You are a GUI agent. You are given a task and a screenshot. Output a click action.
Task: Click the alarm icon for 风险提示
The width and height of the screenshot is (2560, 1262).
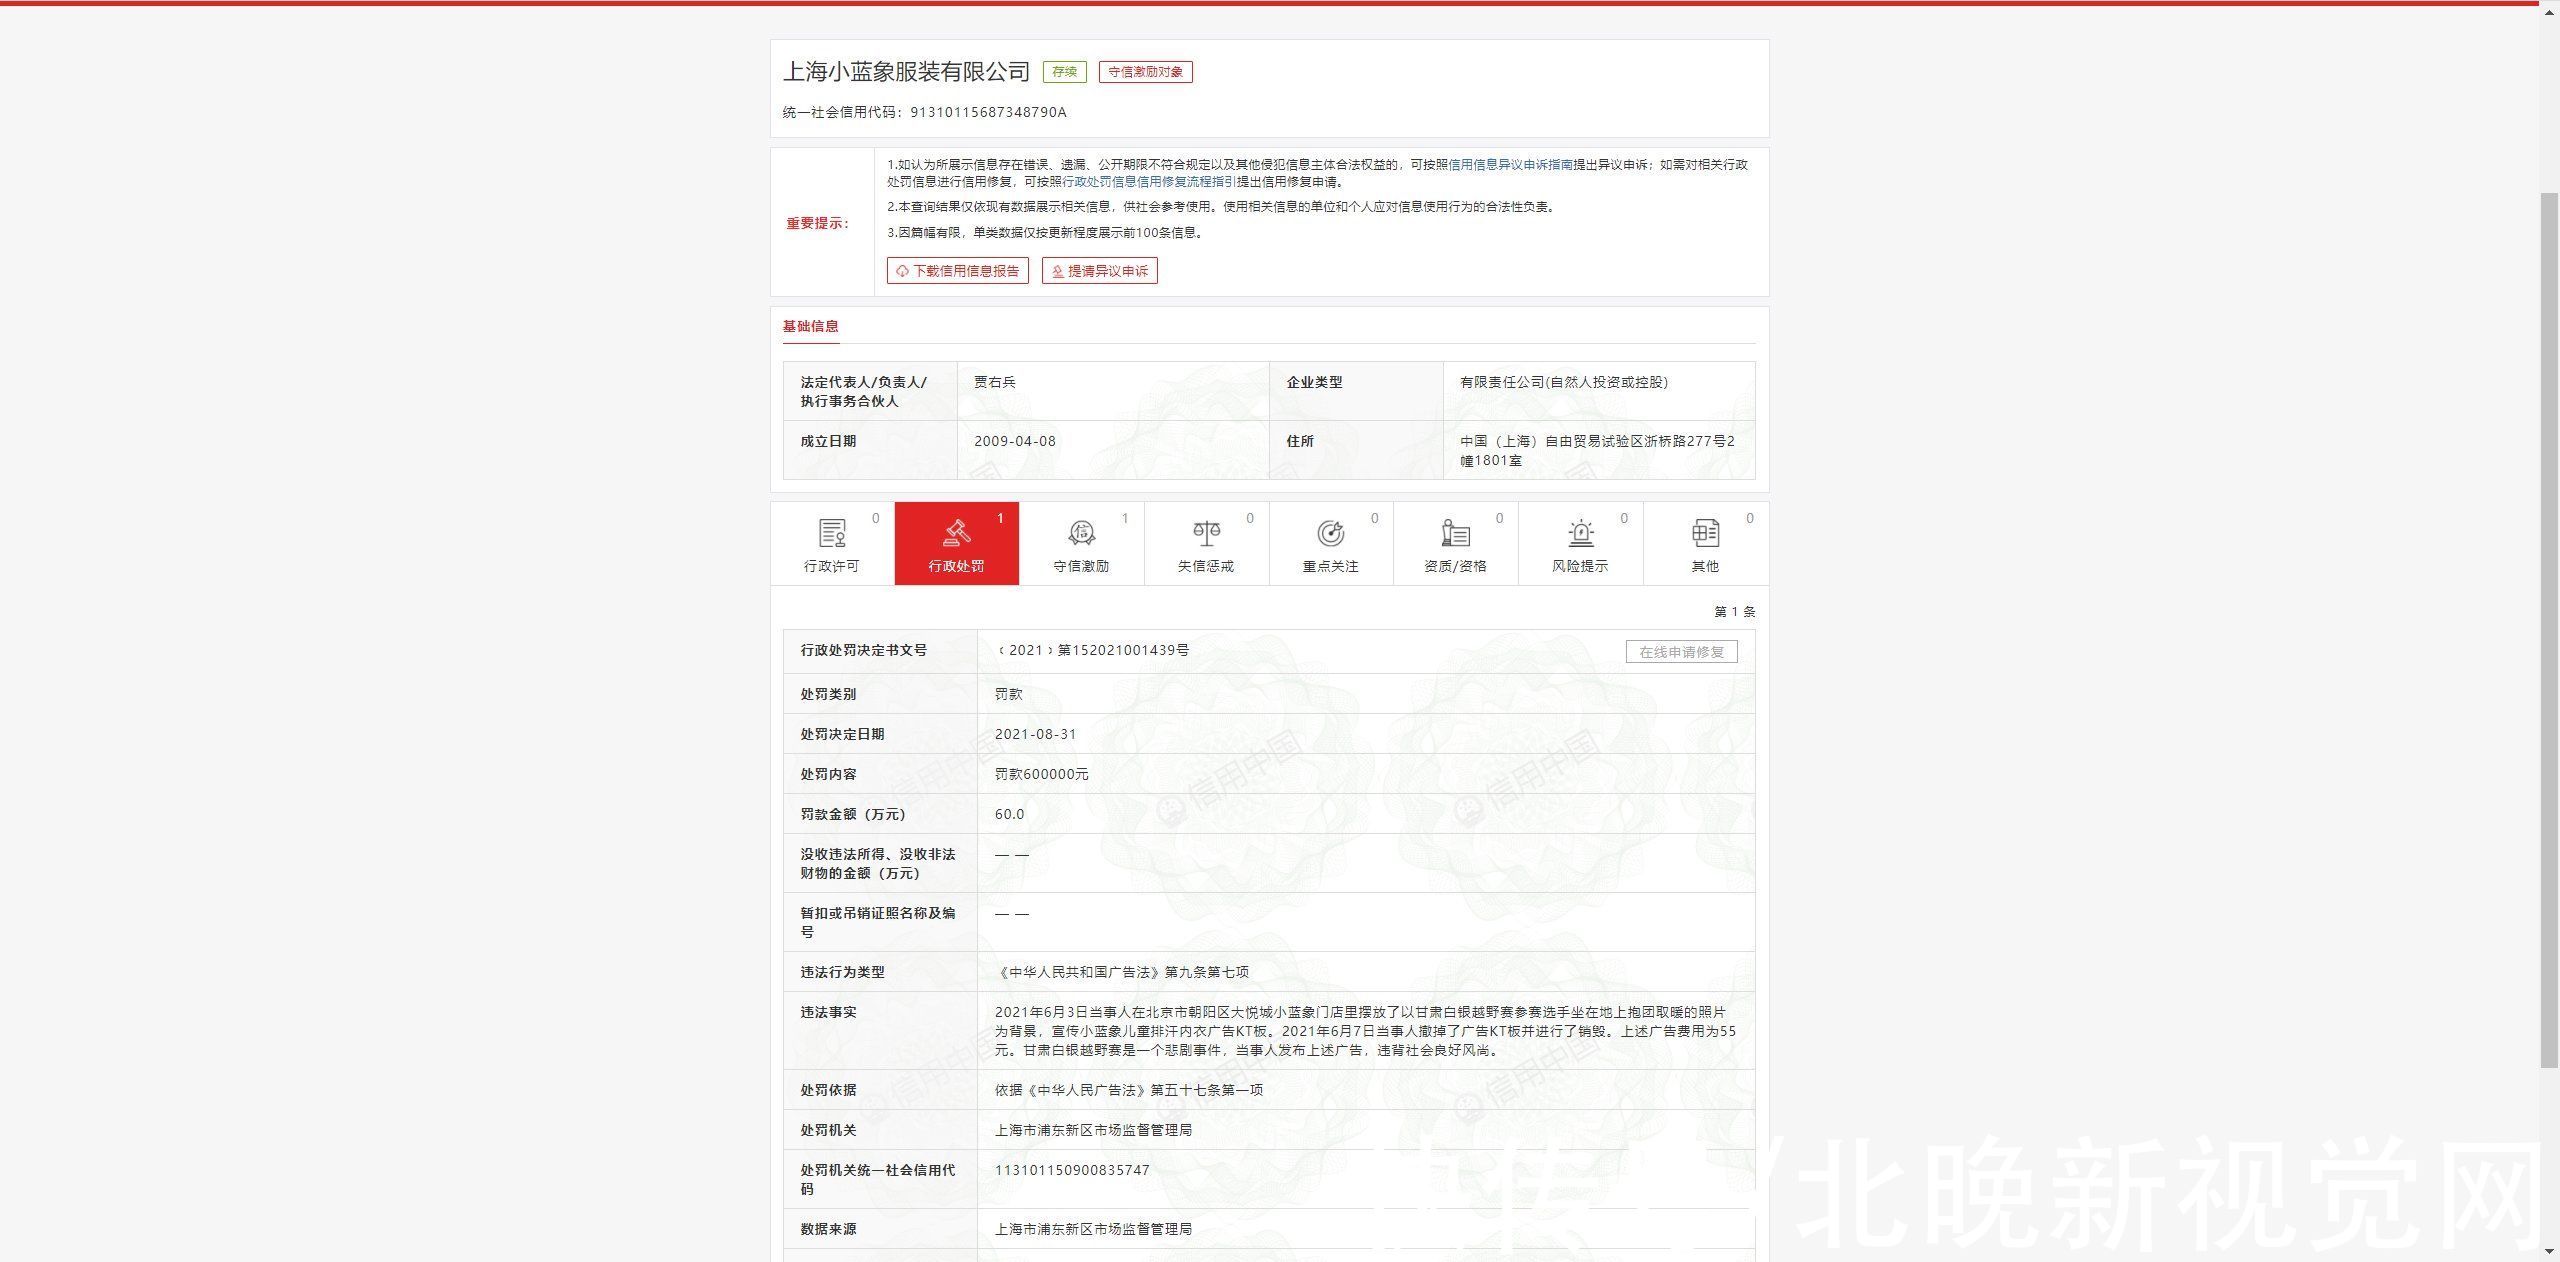[x=1580, y=533]
